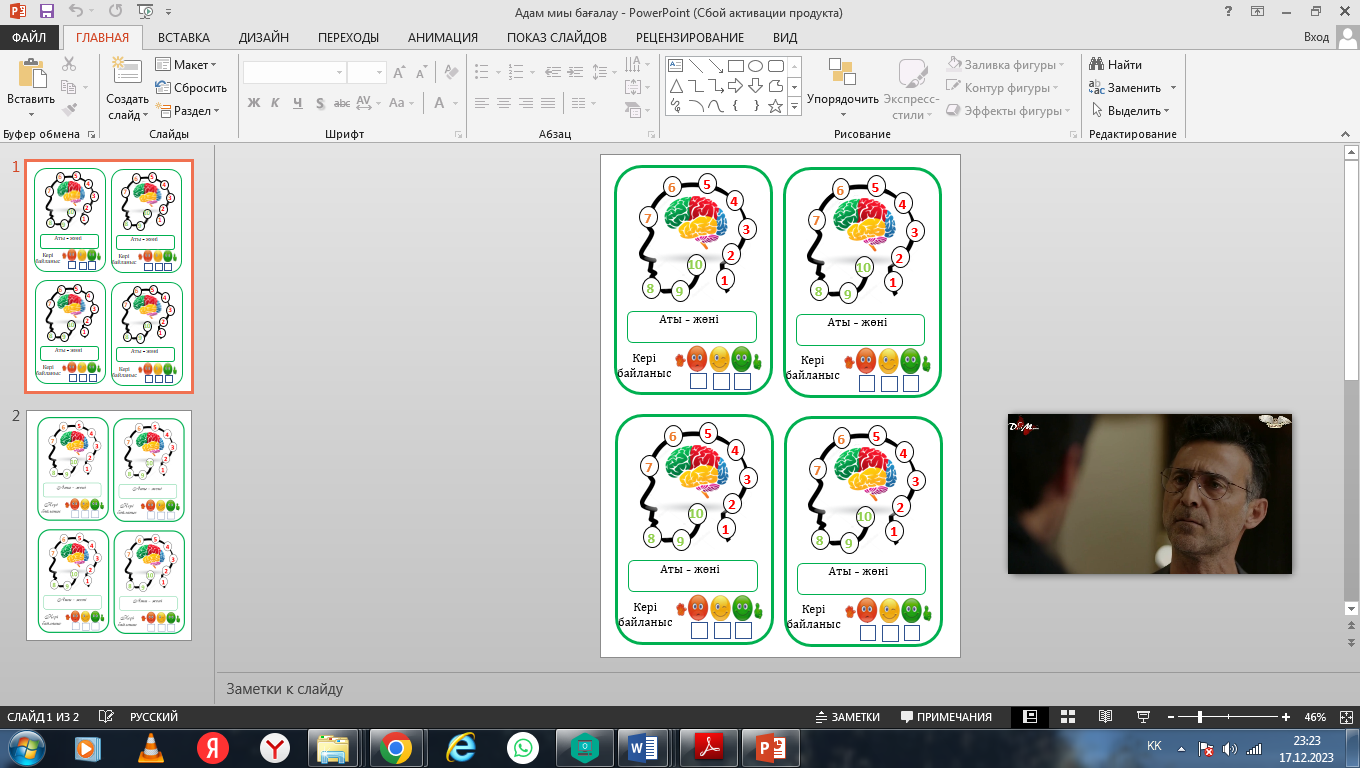Align text left in the paragraph group
Image resolution: width=1360 pixels, height=768 pixels.
[482, 103]
